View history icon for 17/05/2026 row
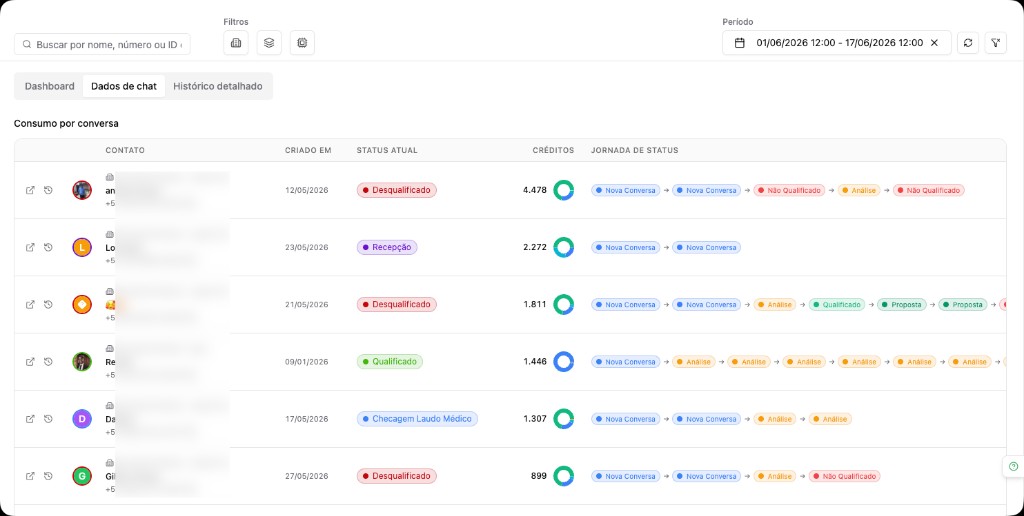 tap(48, 419)
